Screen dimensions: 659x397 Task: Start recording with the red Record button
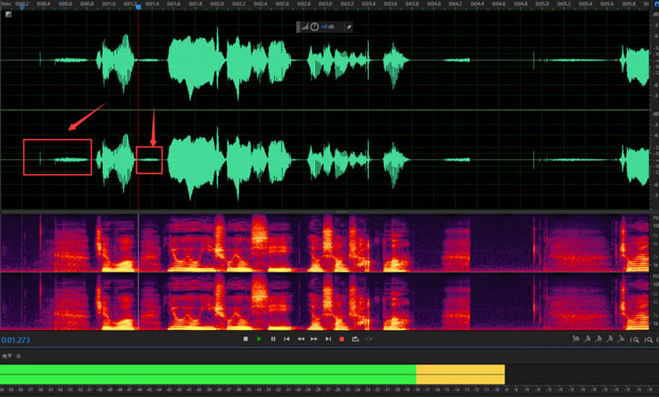(x=342, y=339)
